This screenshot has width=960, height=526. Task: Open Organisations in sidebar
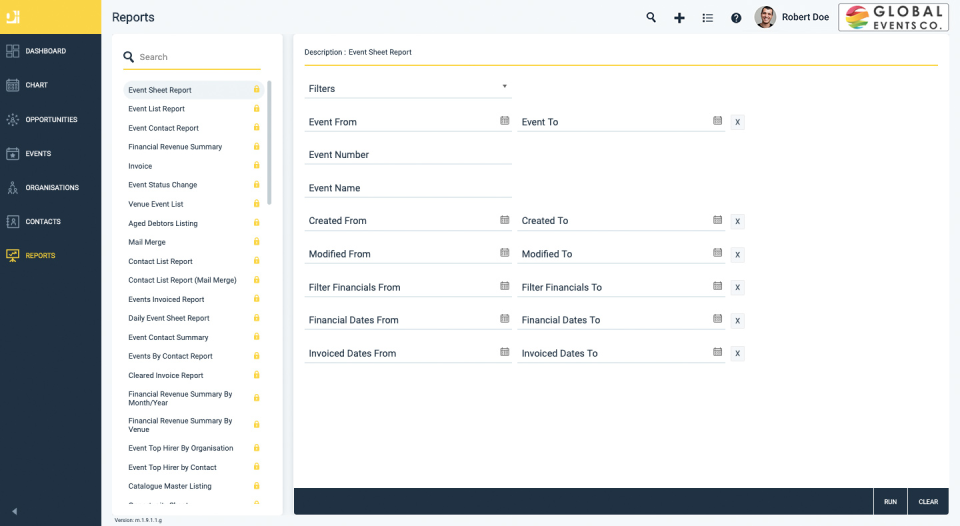50,187
